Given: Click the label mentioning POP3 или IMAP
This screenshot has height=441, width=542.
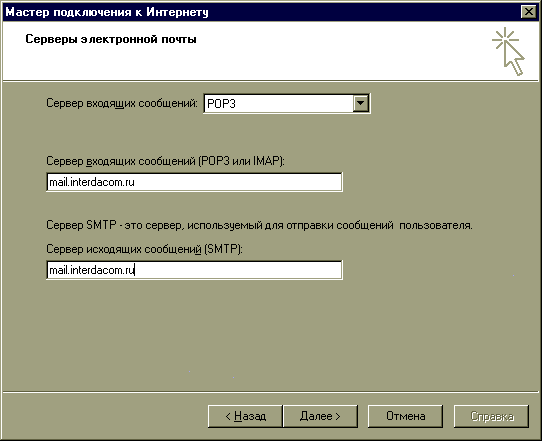Looking at the screenshot, I should (x=165, y=161).
